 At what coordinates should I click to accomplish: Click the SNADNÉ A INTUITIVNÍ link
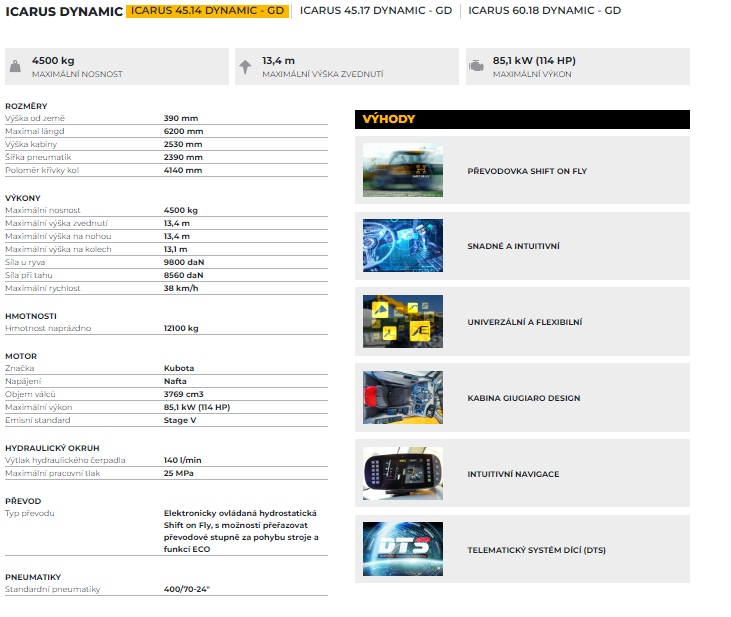(513, 246)
